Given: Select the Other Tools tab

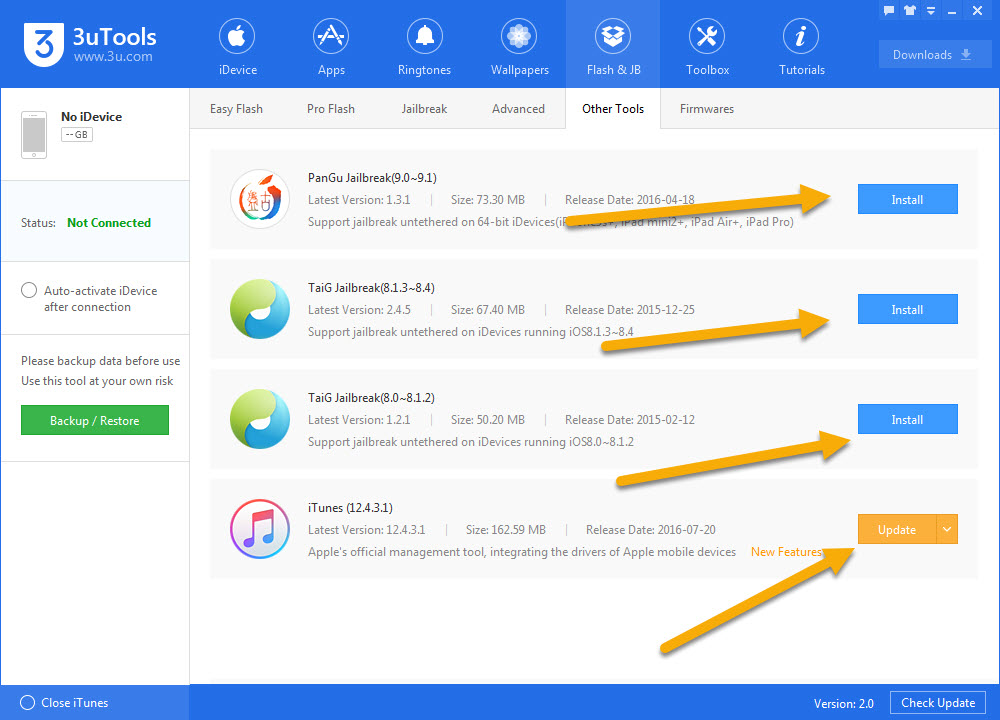Looking at the screenshot, I should tap(613, 108).
